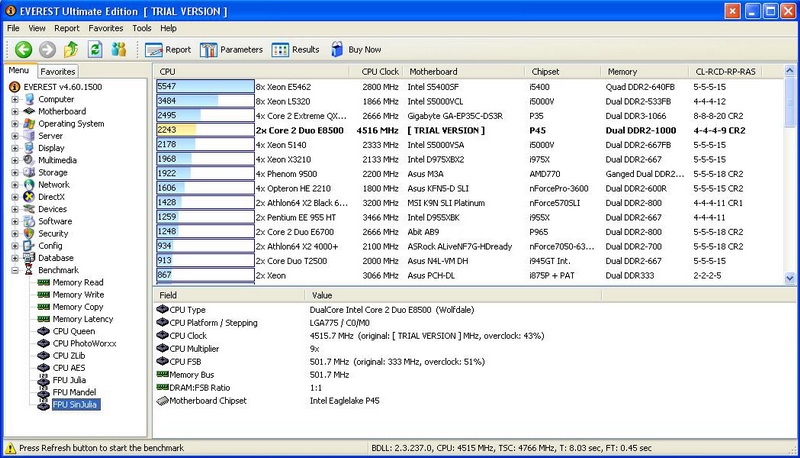
Task: Select the FPU Mandel benchmark icon
Action: coord(44,392)
